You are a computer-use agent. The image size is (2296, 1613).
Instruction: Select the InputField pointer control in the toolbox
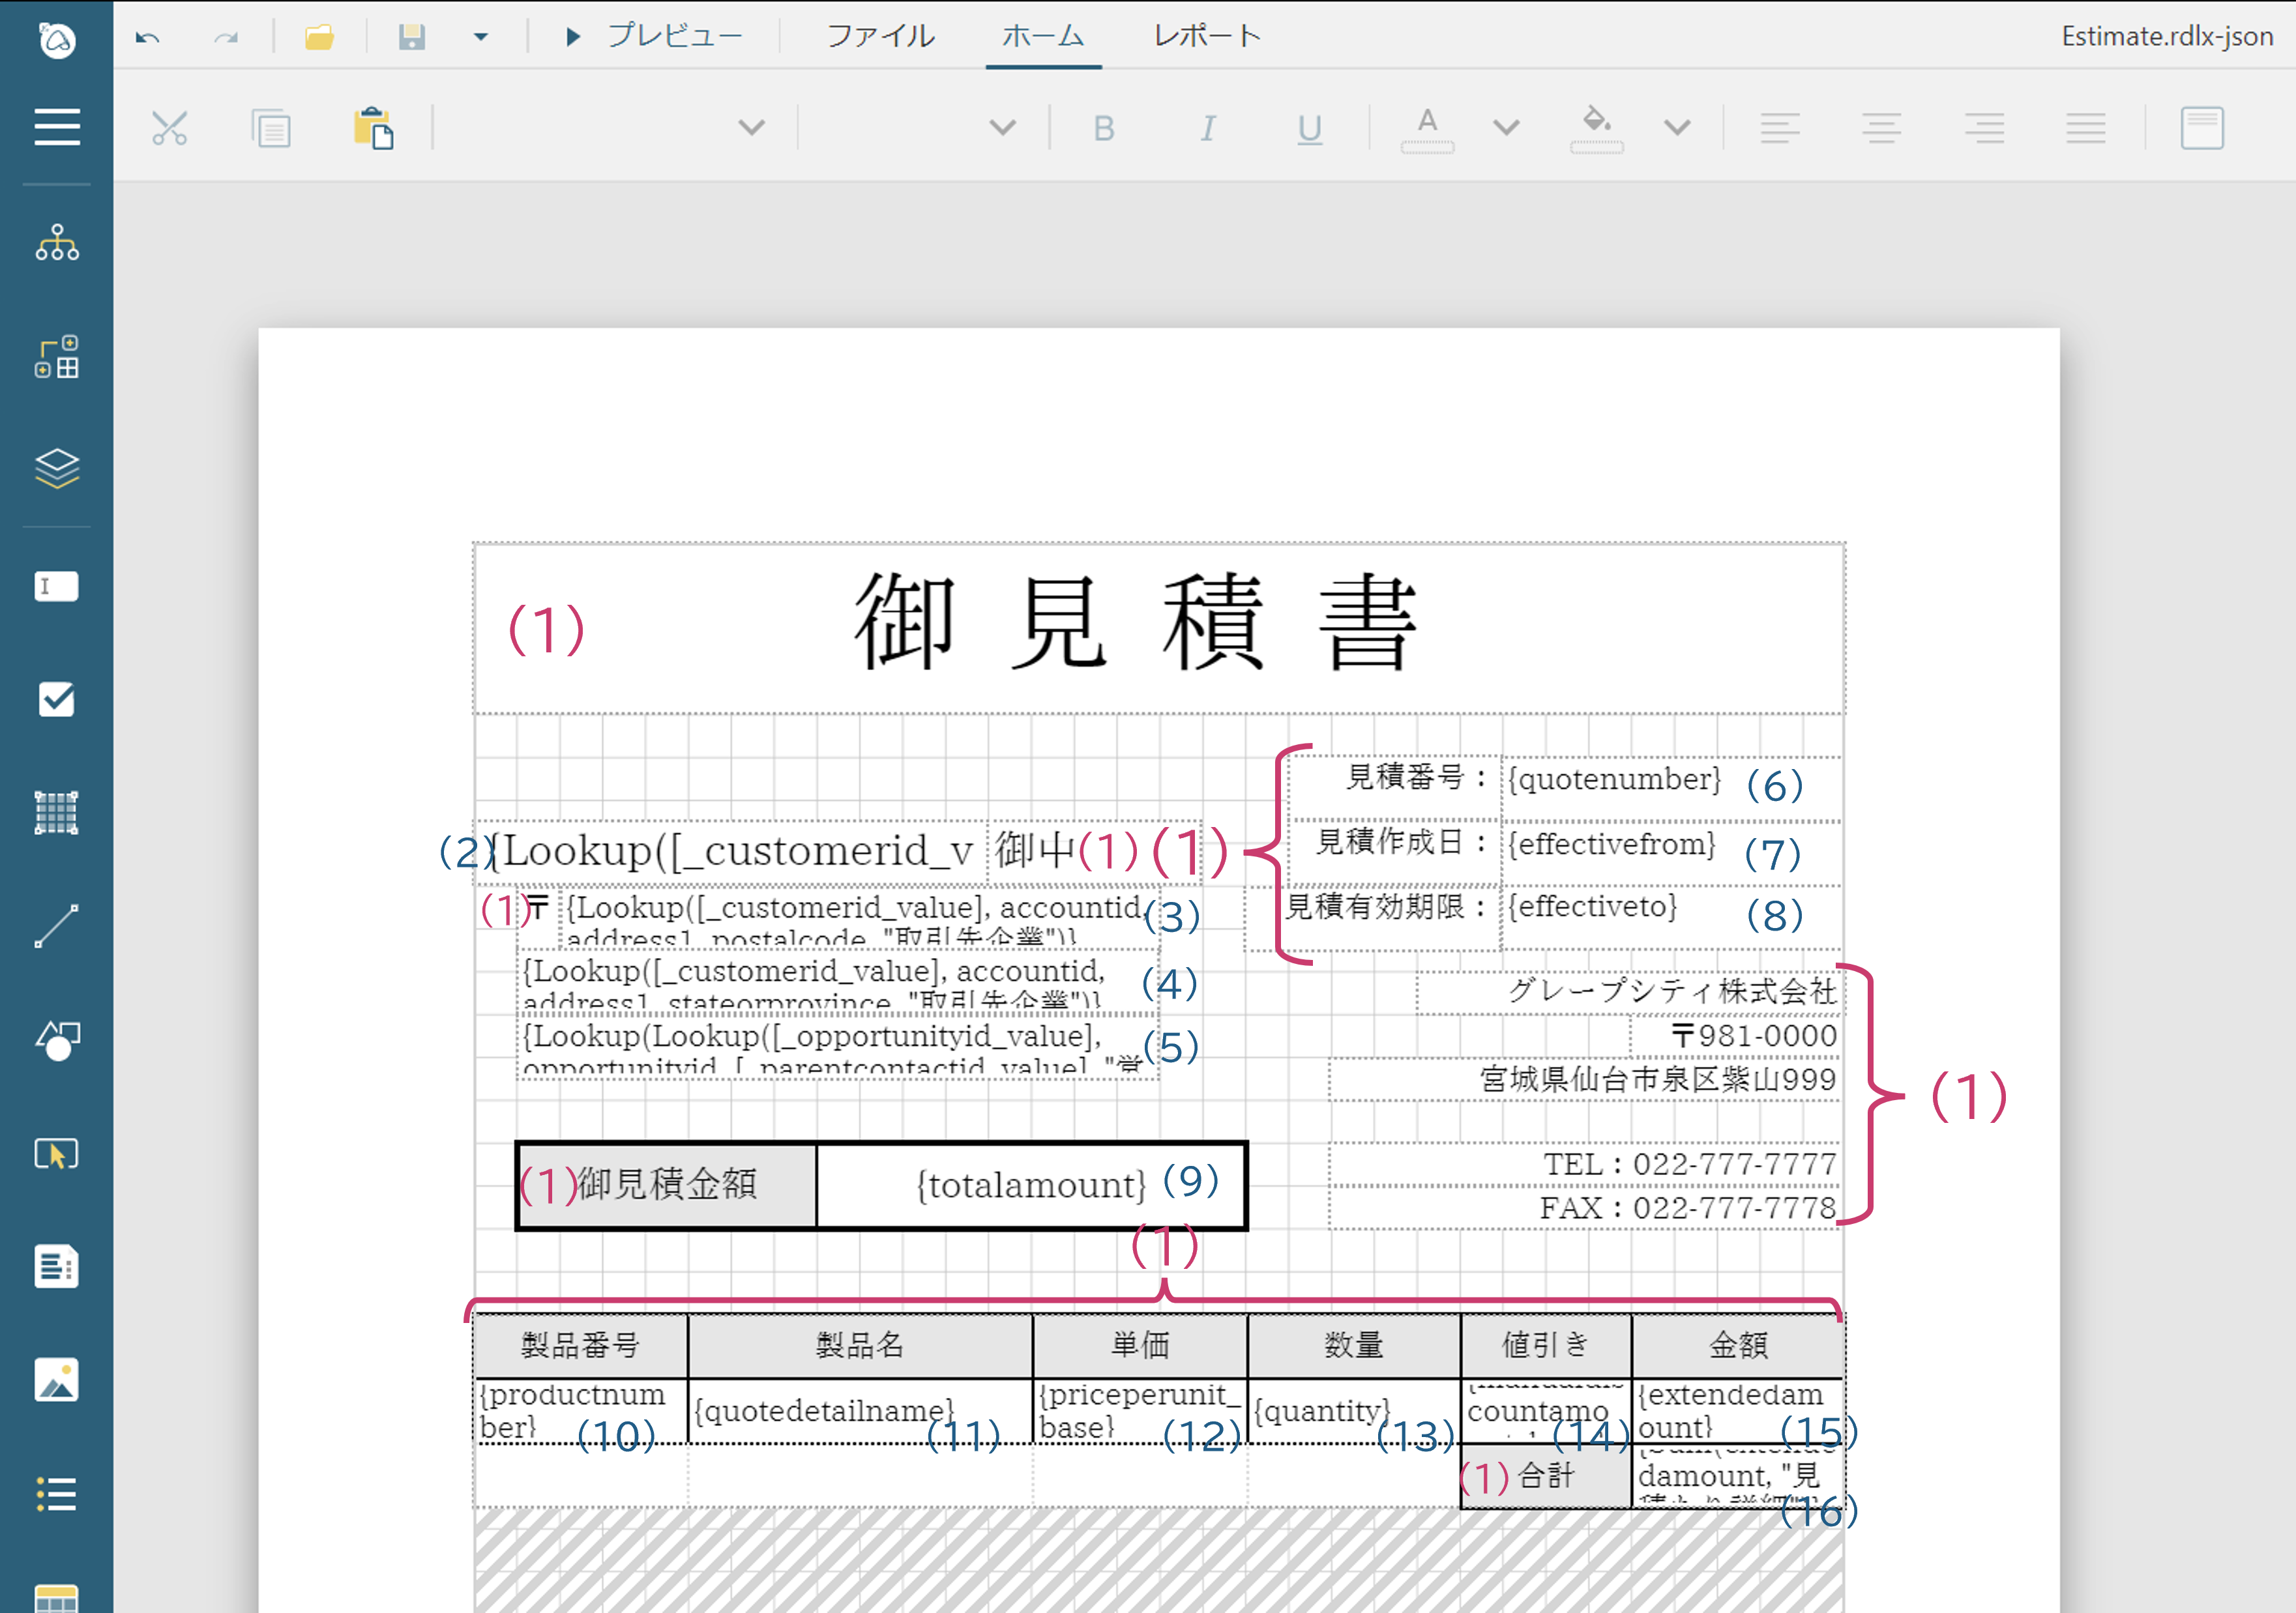(57, 1154)
